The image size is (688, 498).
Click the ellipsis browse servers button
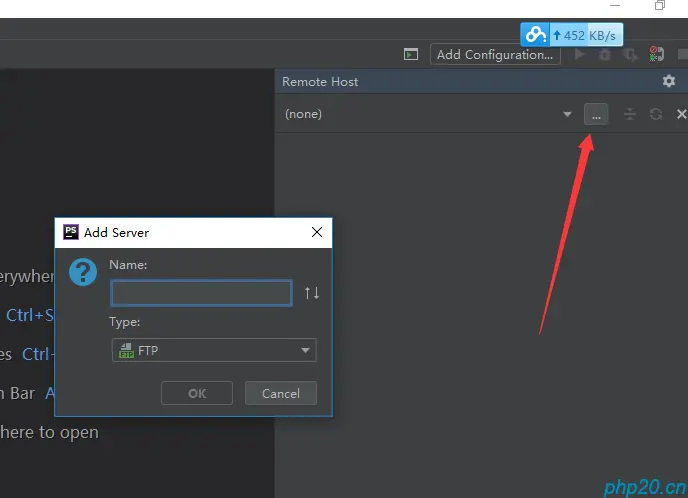tap(596, 115)
